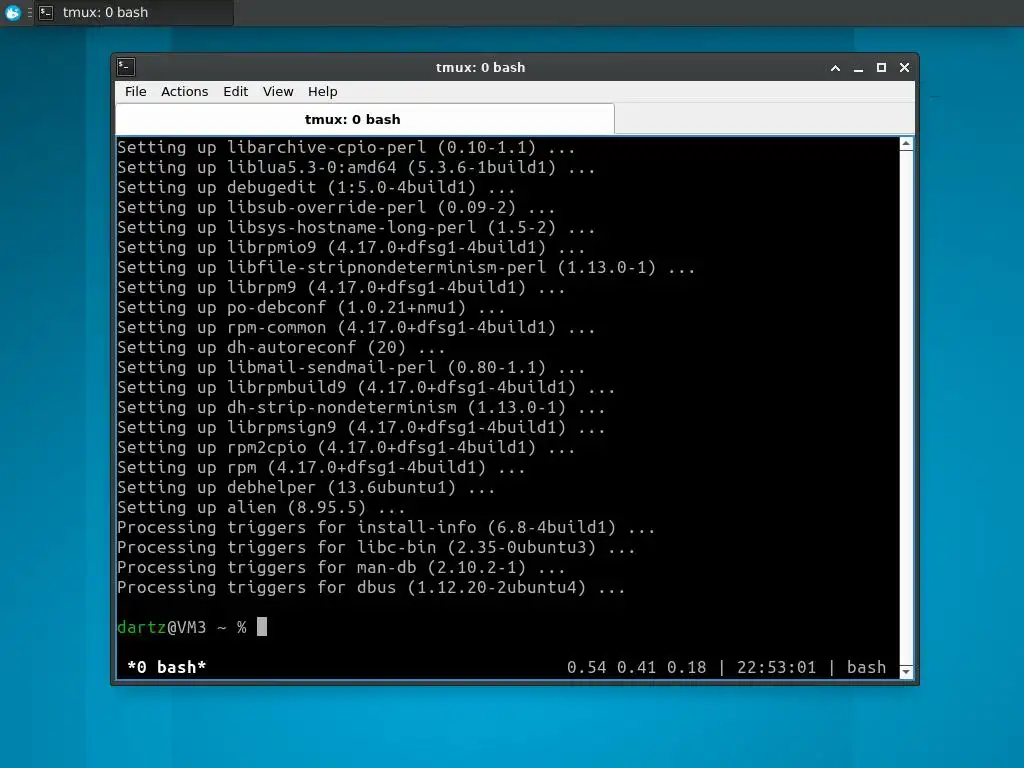Click line 'Setting up liblua5.3-0:amd64'
The image size is (1024, 768).
pos(356,168)
